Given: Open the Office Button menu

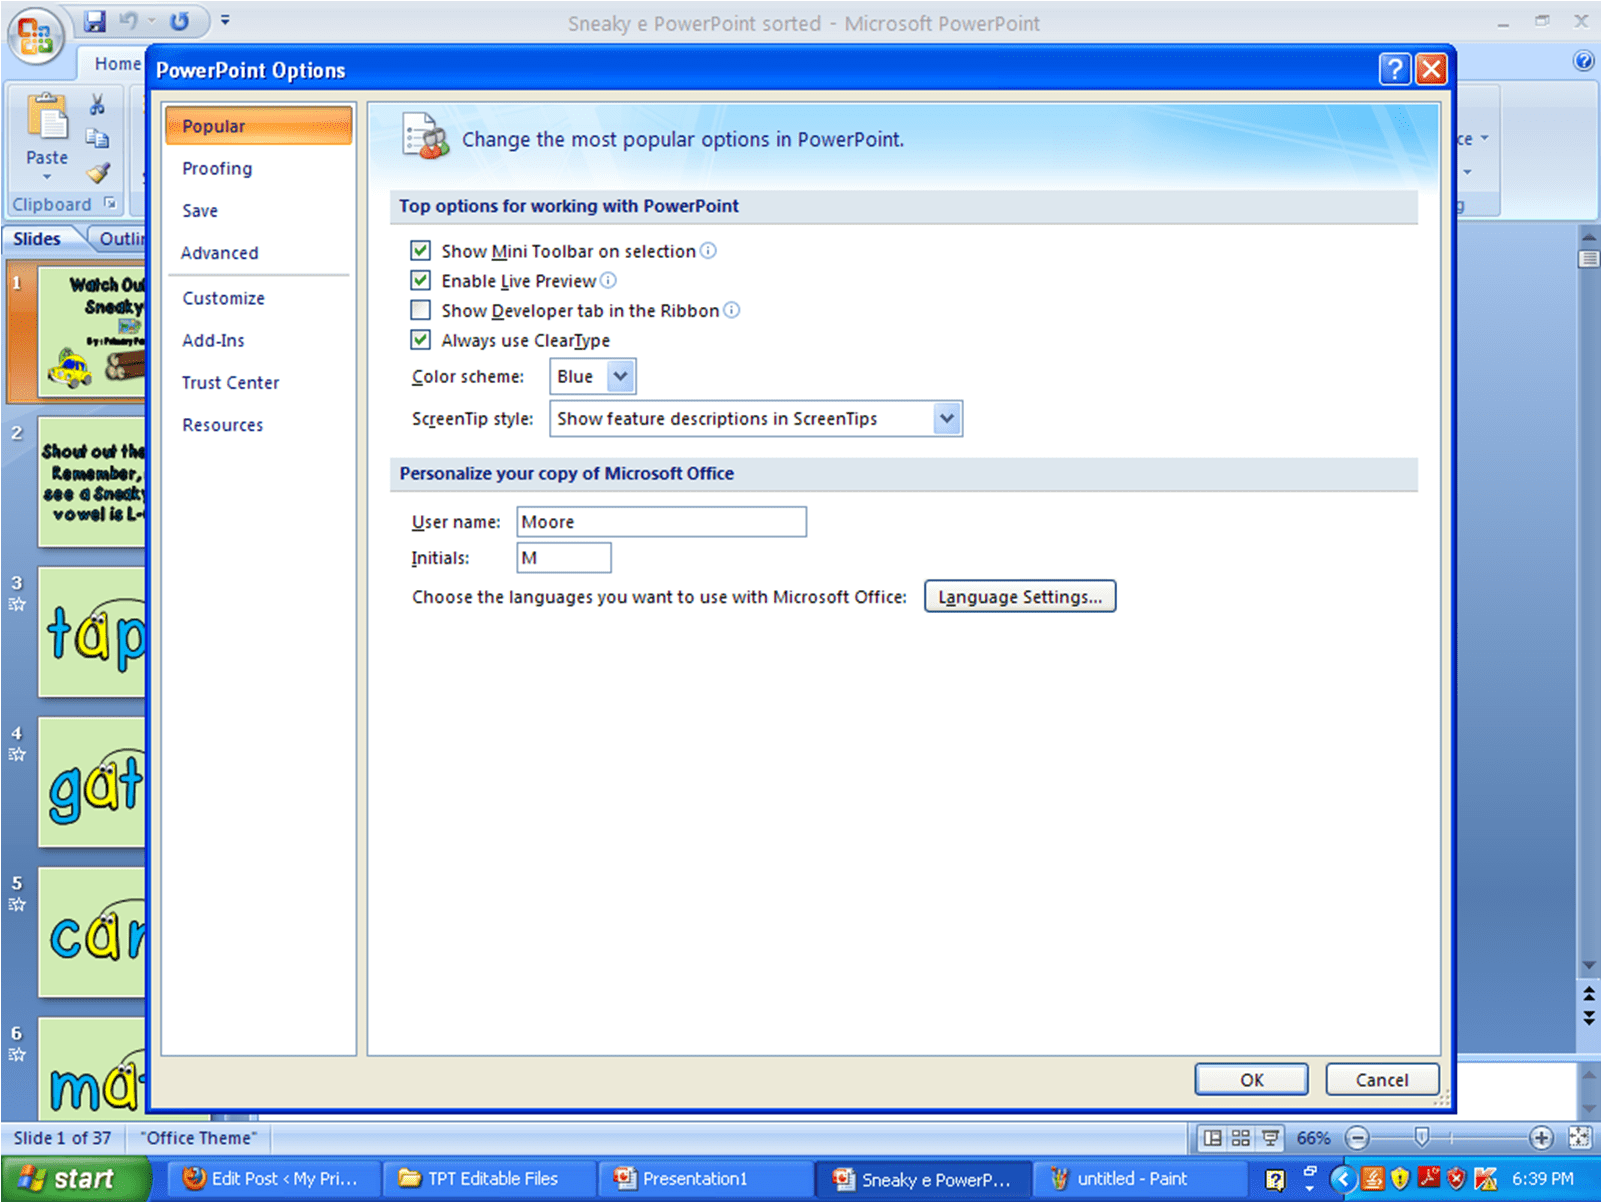Looking at the screenshot, I should click(35, 36).
